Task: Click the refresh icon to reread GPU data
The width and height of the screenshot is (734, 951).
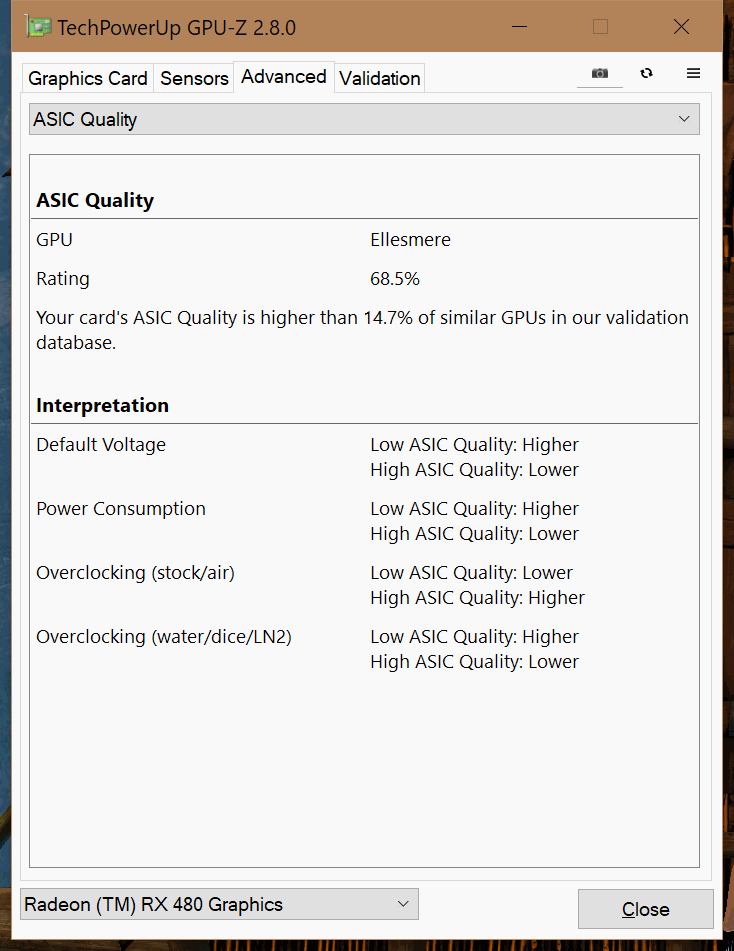Action: coord(646,73)
